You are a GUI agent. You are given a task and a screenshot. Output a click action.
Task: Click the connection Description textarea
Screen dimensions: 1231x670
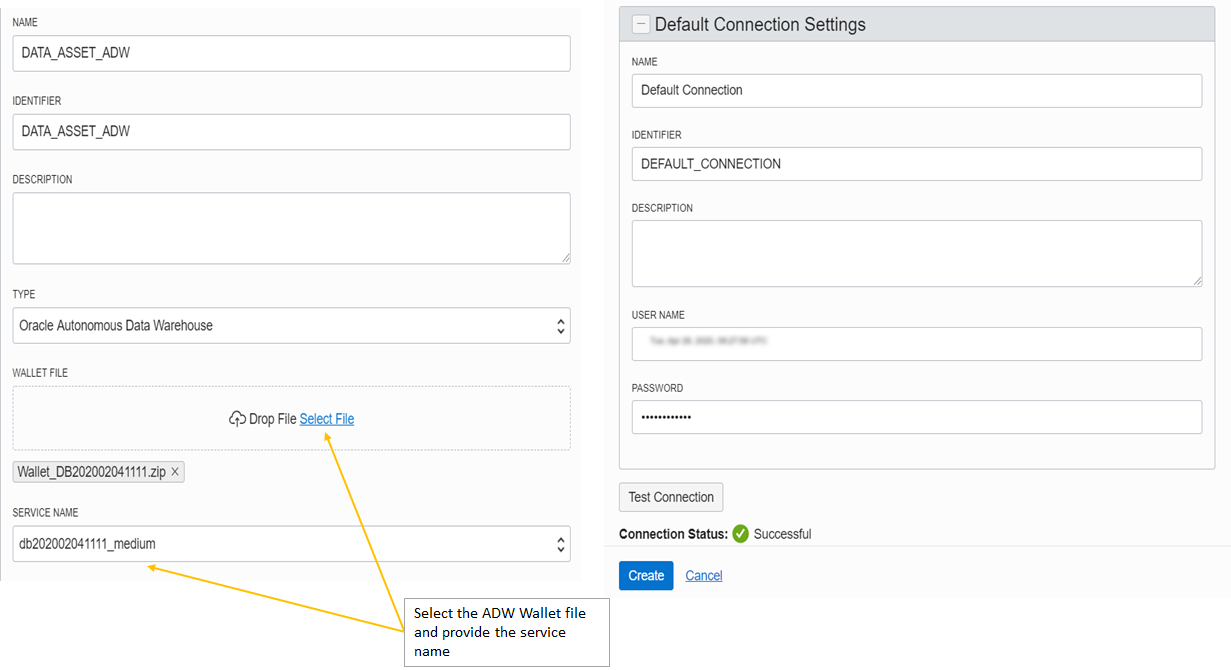(916, 253)
